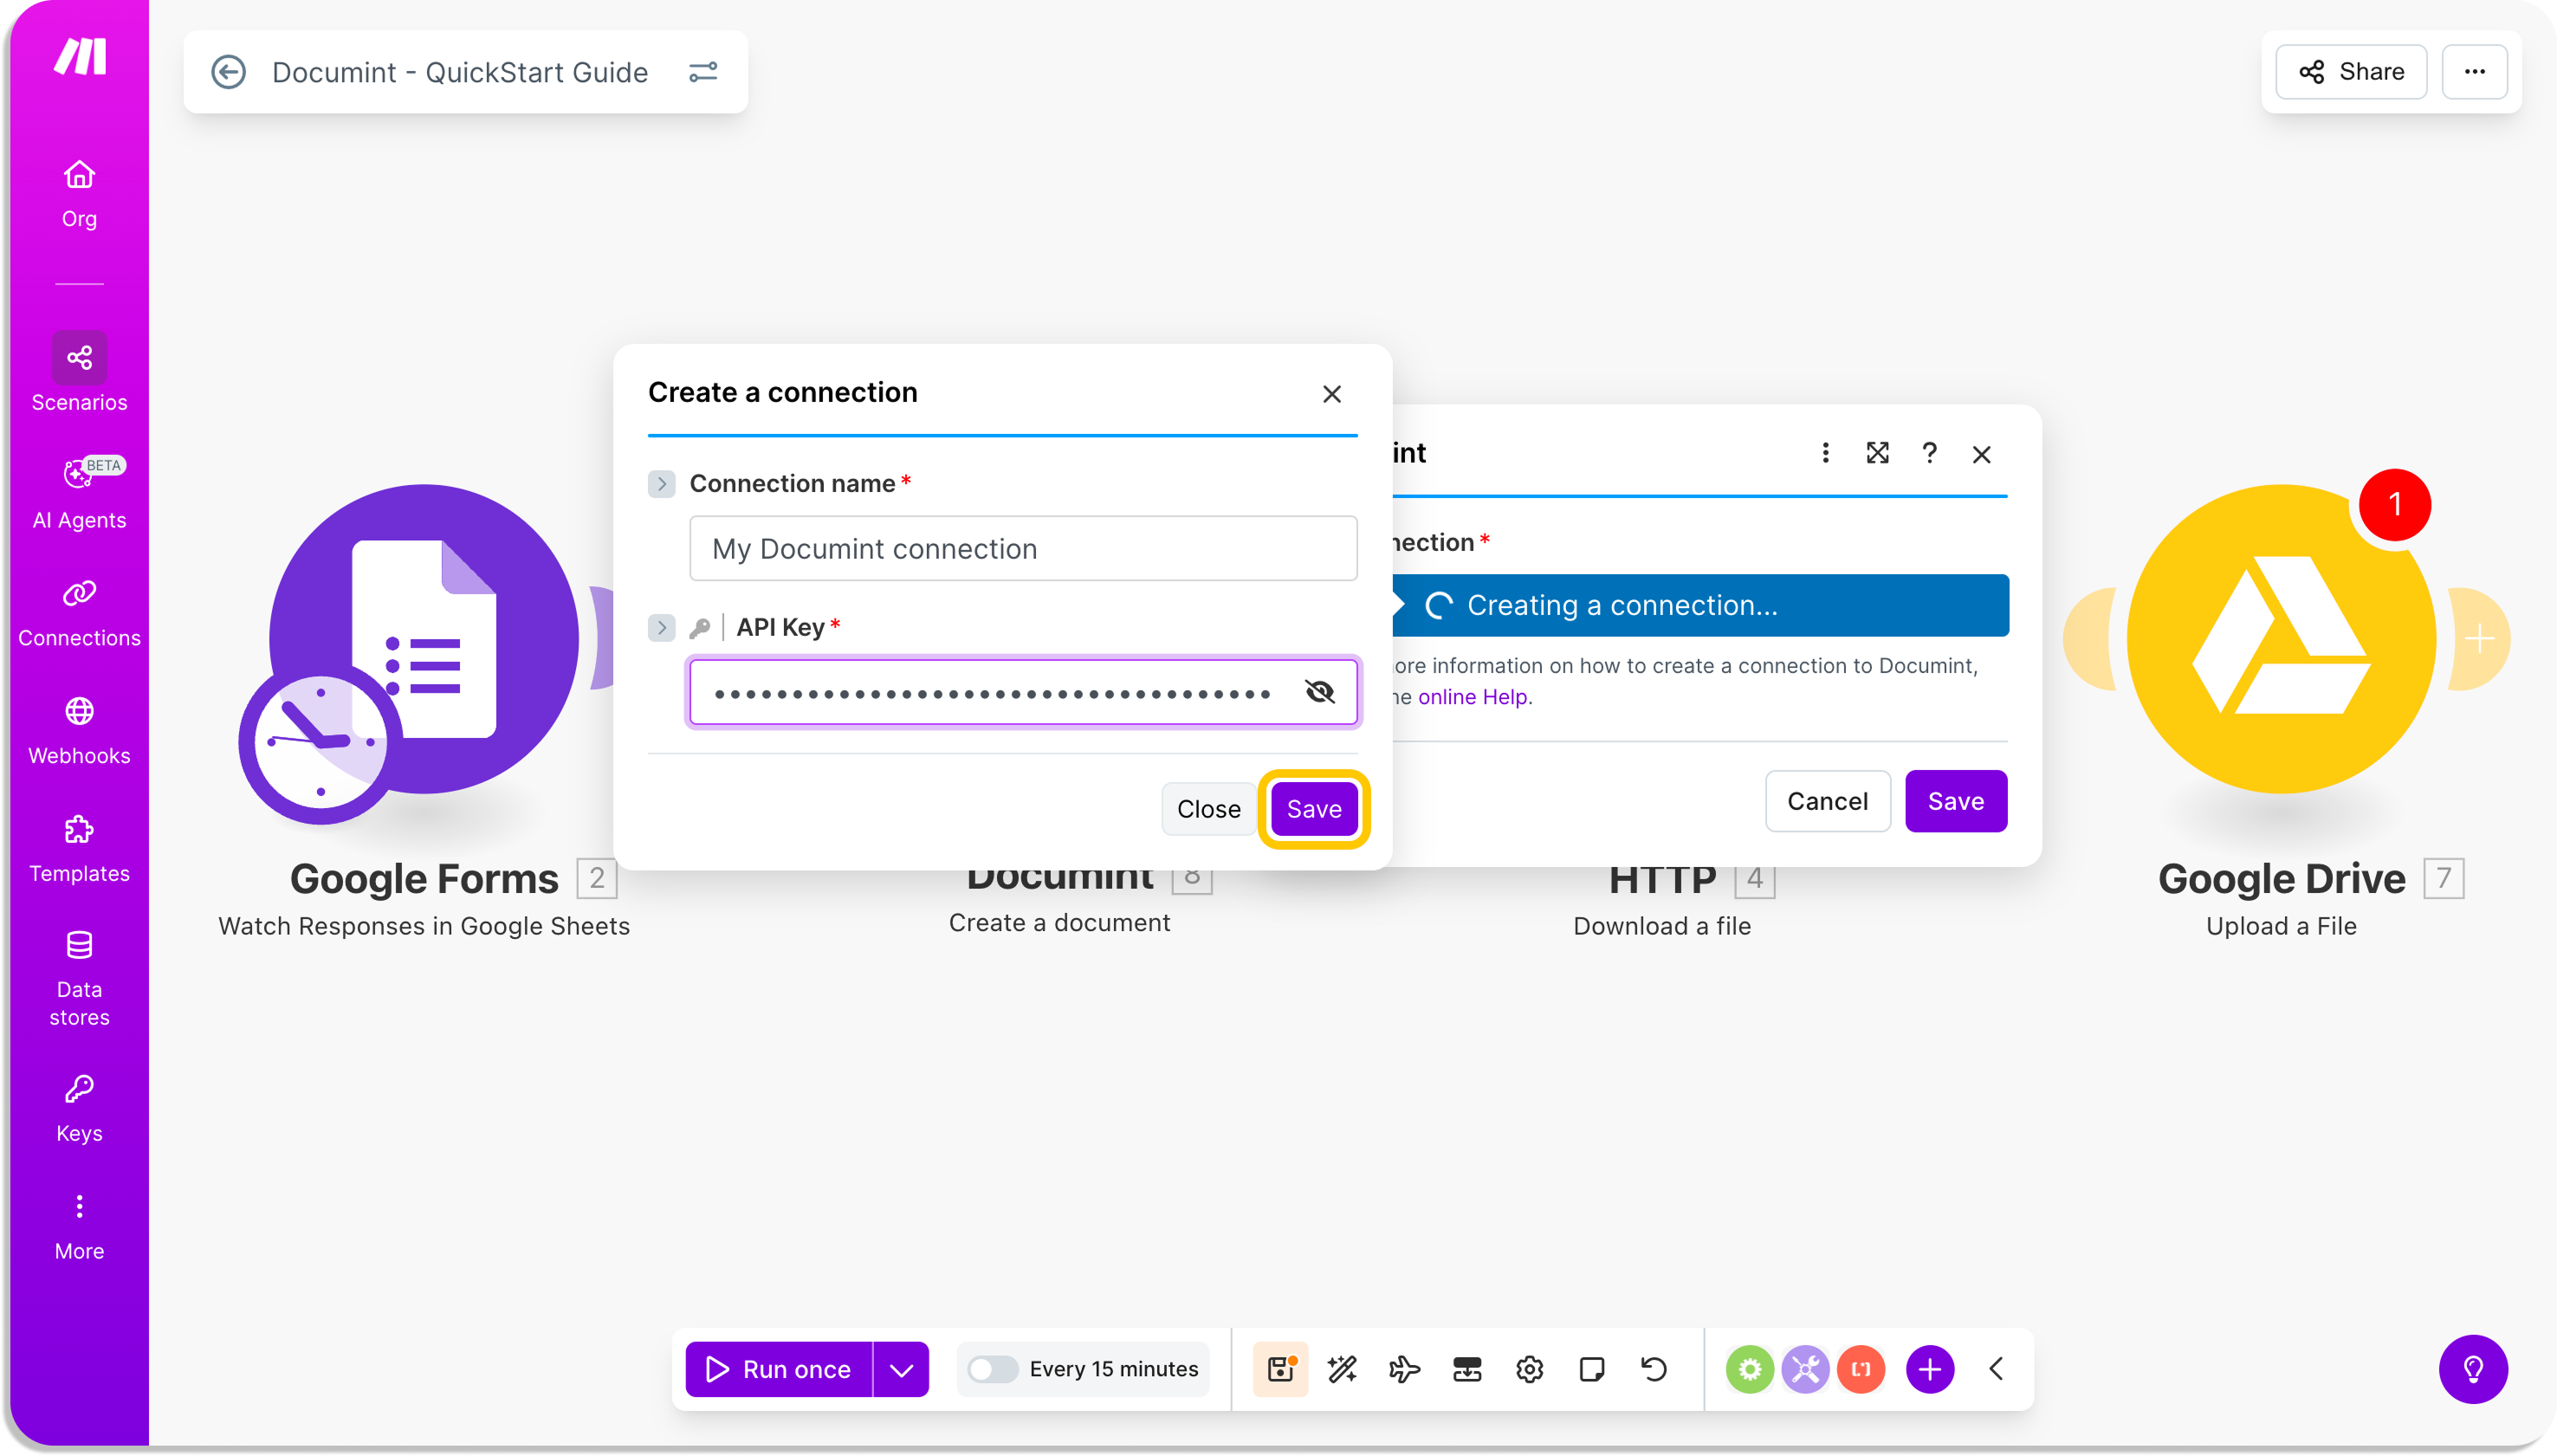Click the auto-align magic wand icon
This screenshot has width=2557, height=1456.
[1342, 1369]
